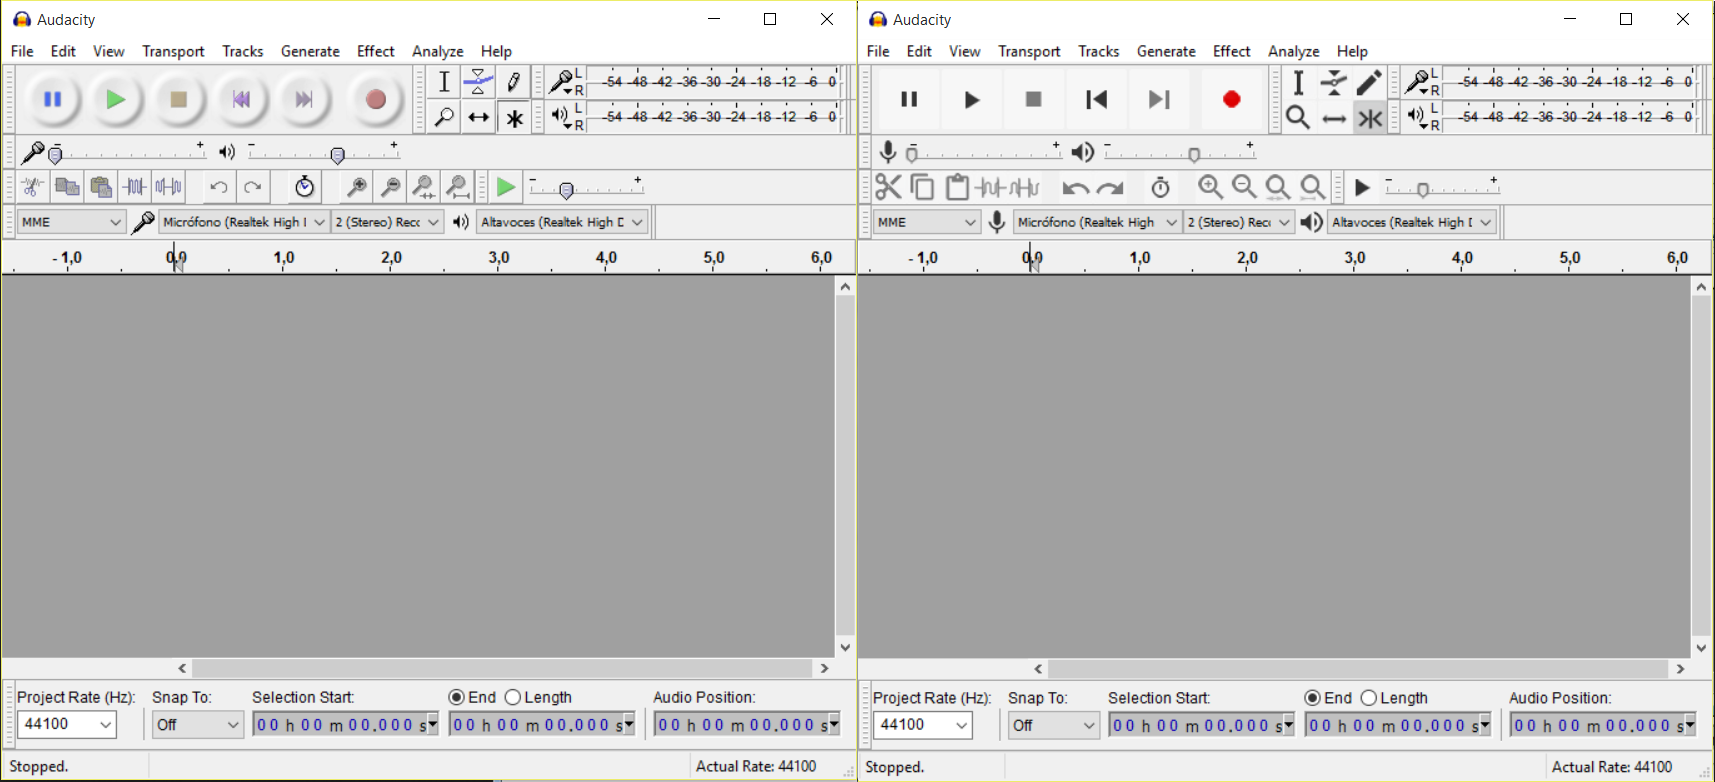This screenshot has width=1715, height=782.
Task: Select Length radio button in right window
Action: 1369,698
